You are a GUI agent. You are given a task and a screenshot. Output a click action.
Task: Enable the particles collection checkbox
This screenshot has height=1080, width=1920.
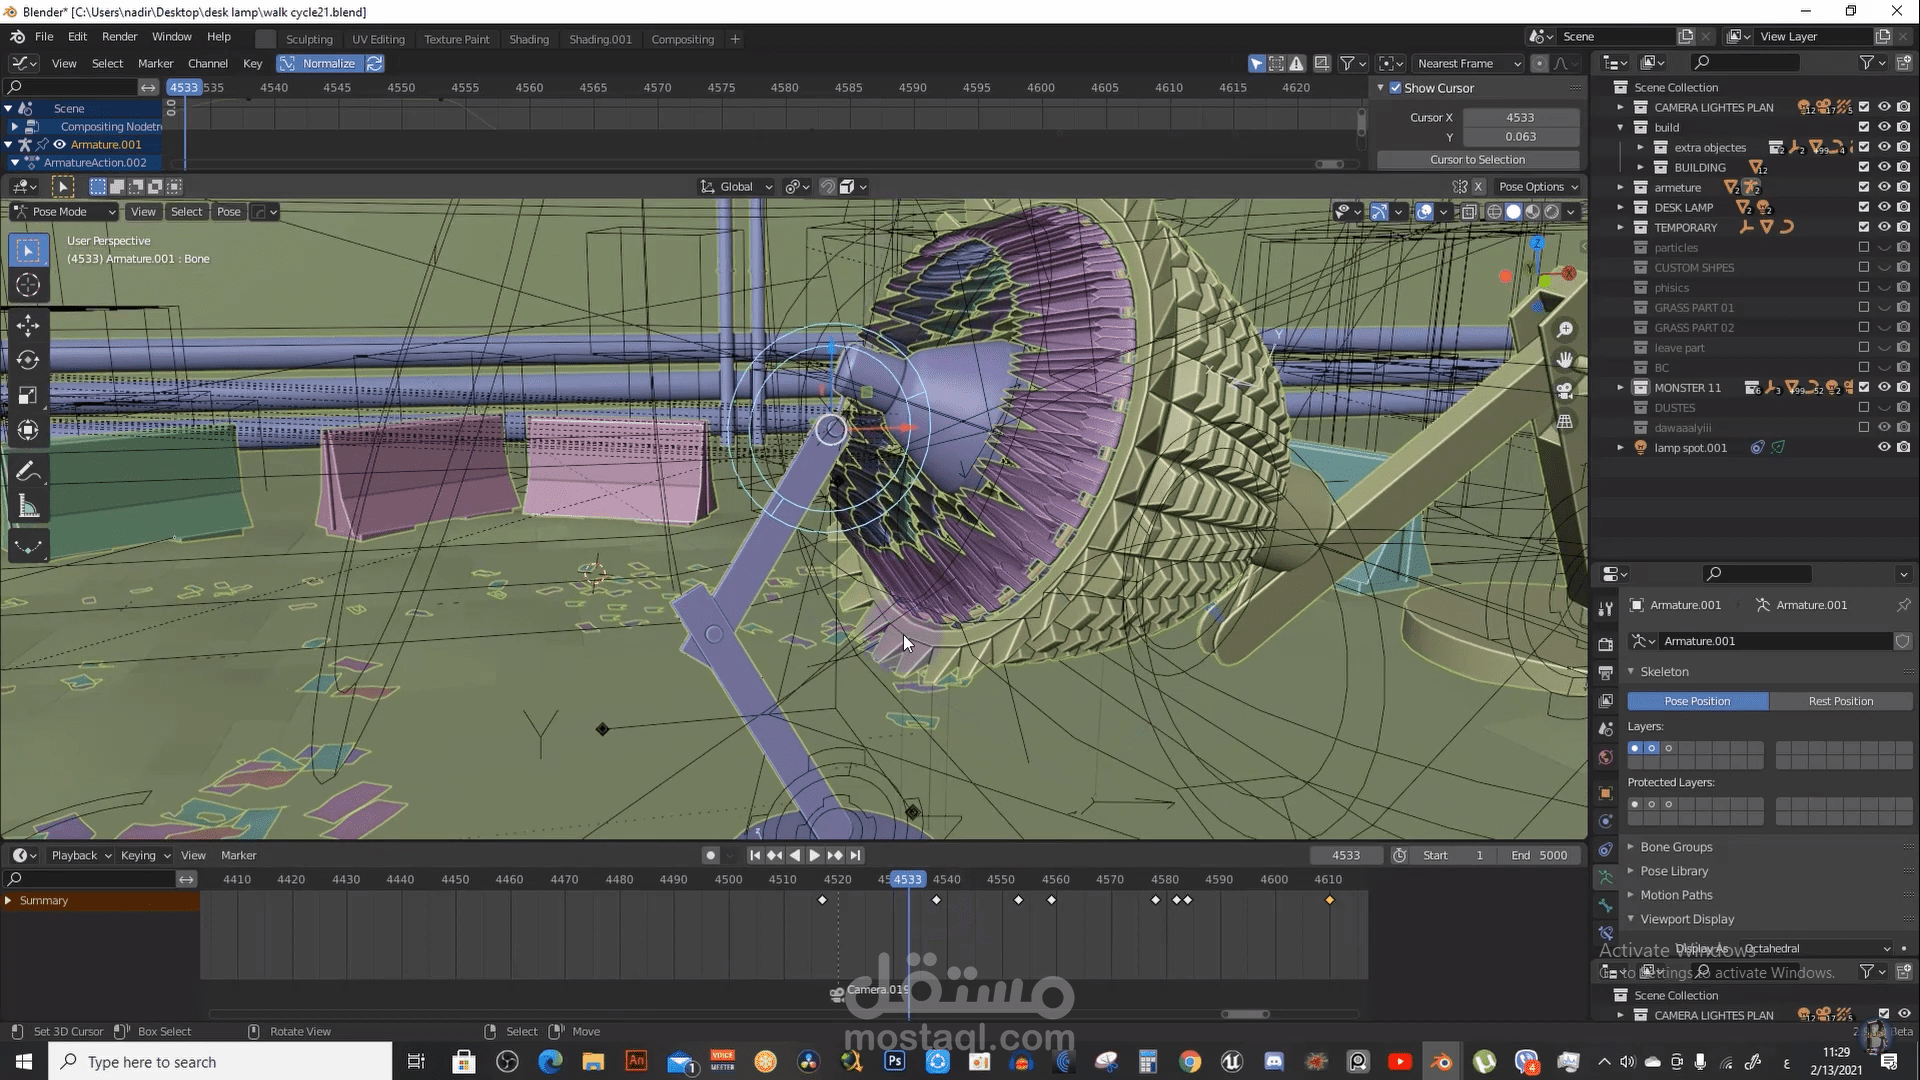[1863, 247]
